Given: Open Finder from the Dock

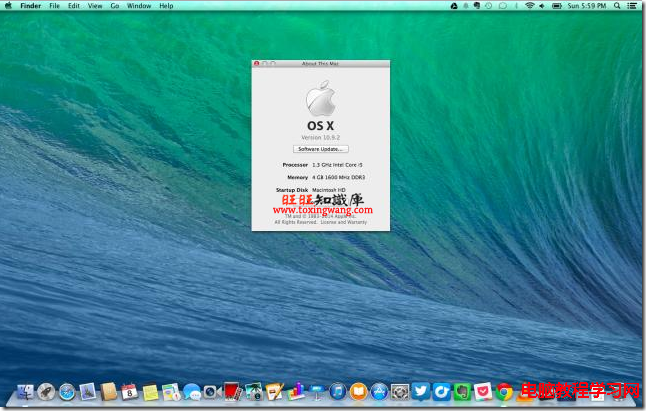Looking at the screenshot, I should pos(26,392).
